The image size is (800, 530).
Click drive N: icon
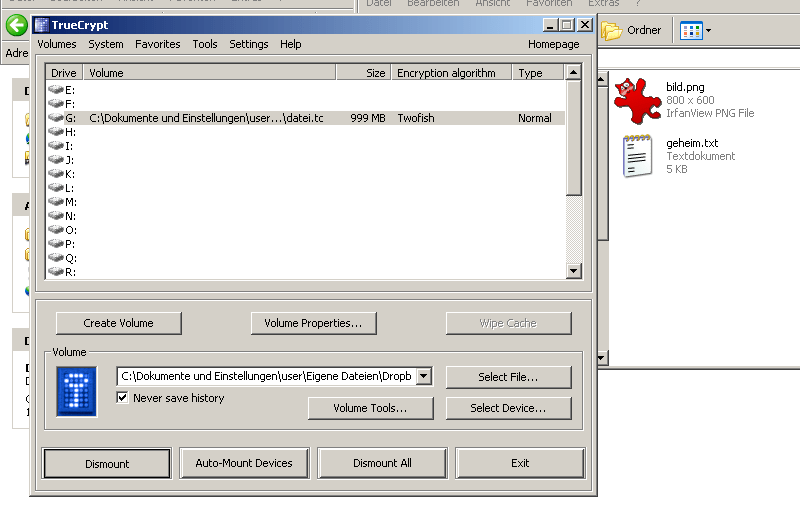tap(56, 216)
